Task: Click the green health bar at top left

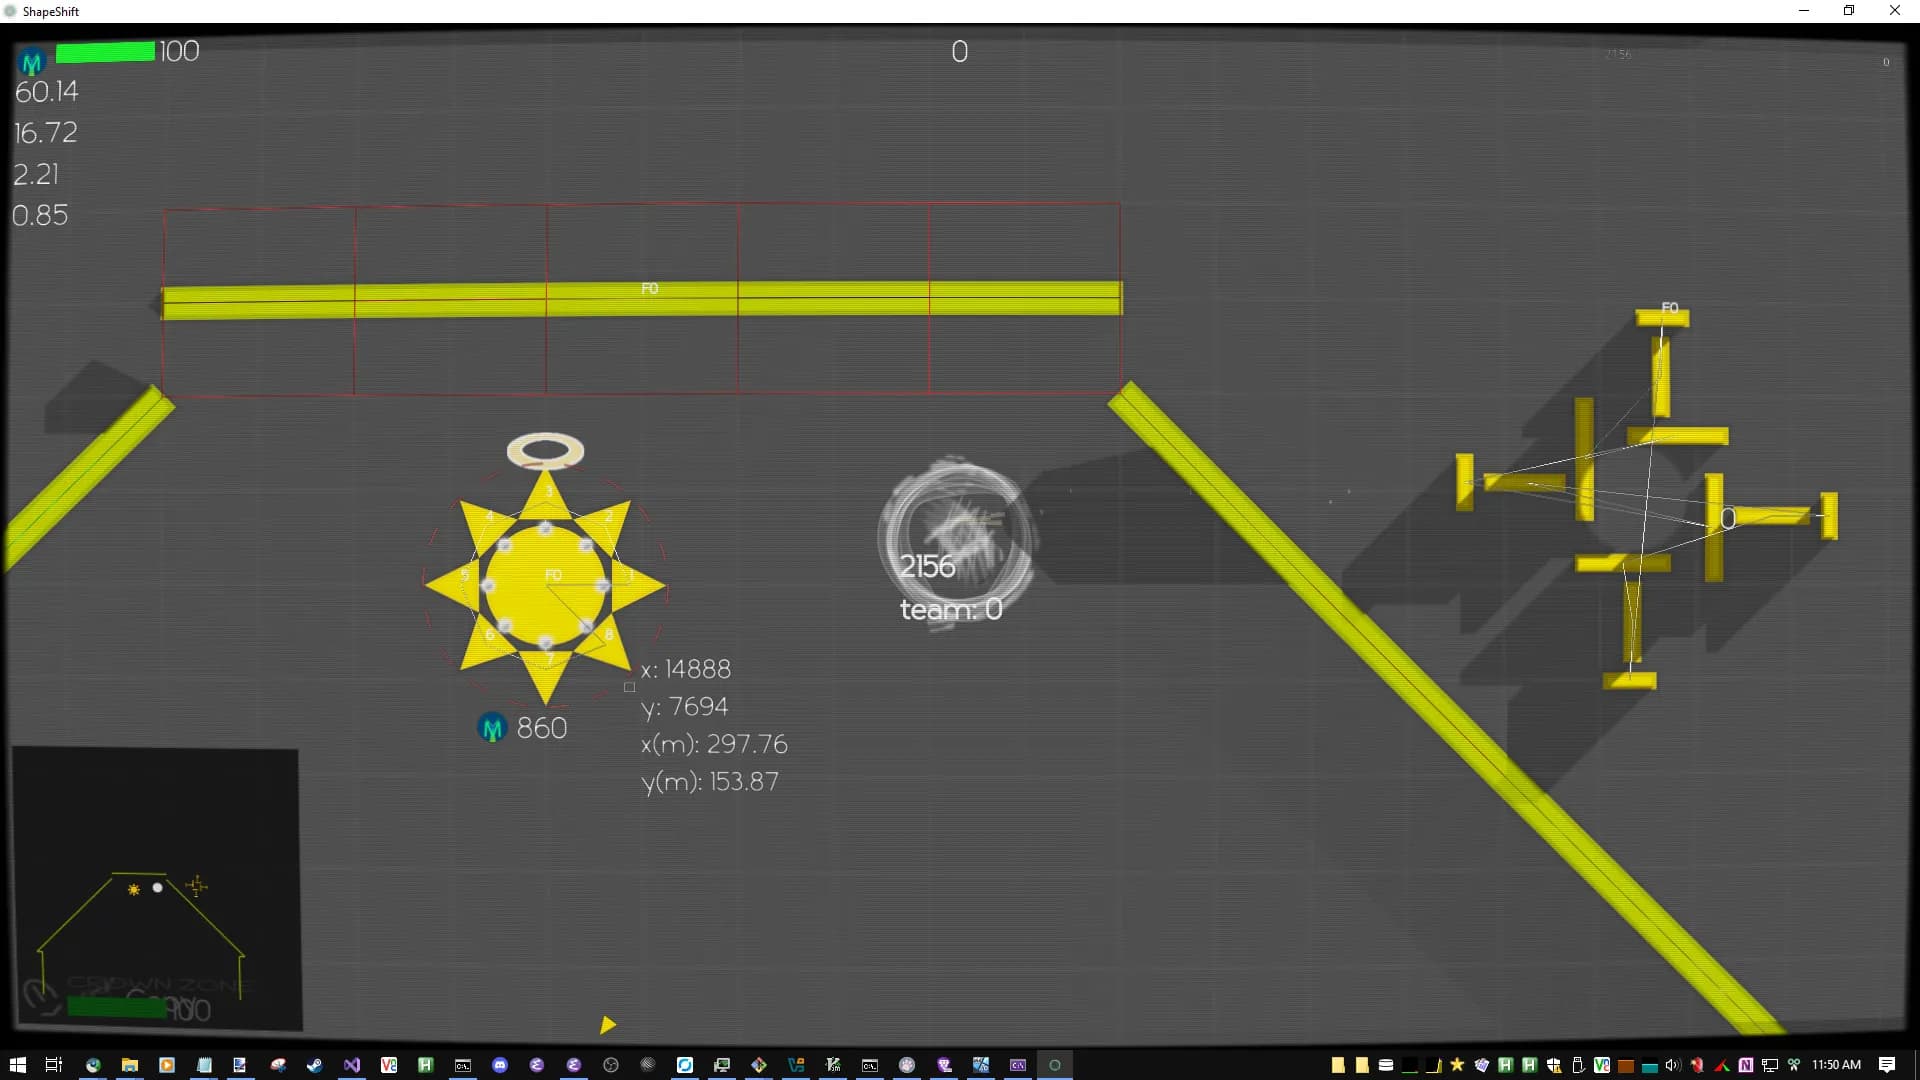Action: coord(105,52)
